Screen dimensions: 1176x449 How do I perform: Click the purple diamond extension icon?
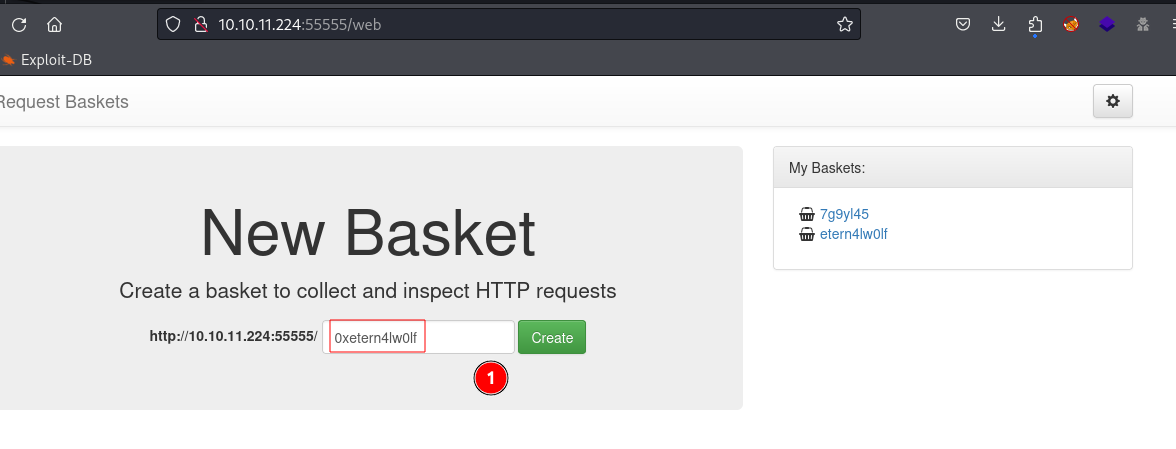pos(1107,25)
